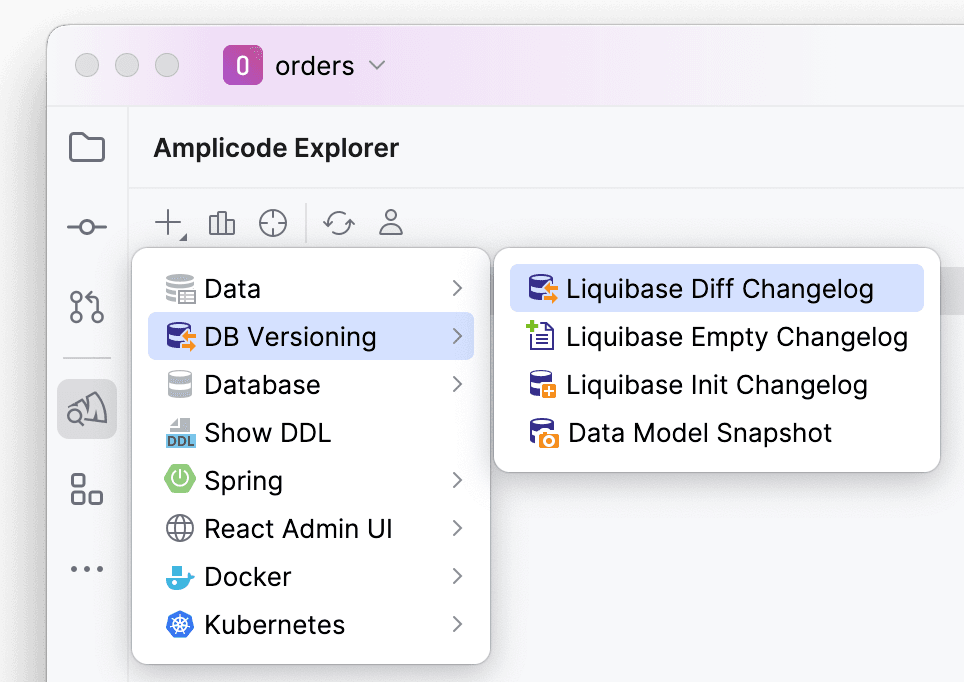
Task: Select the Amplicode Explorer sidebar icon
Action: 87,409
